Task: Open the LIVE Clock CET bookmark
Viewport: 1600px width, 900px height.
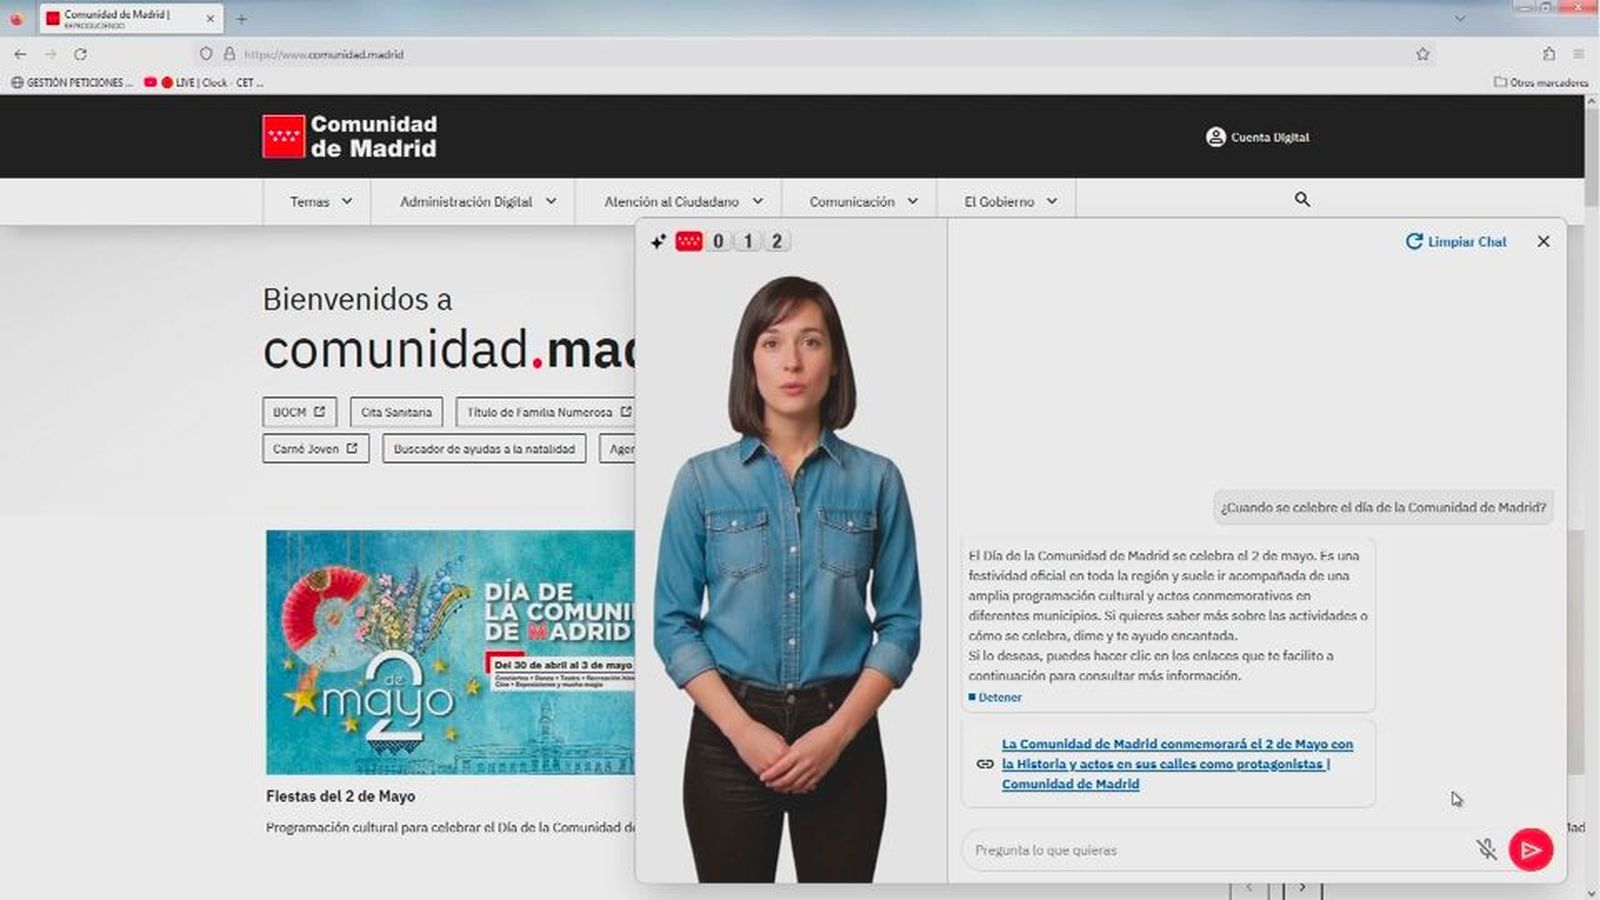Action: (x=203, y=83)
